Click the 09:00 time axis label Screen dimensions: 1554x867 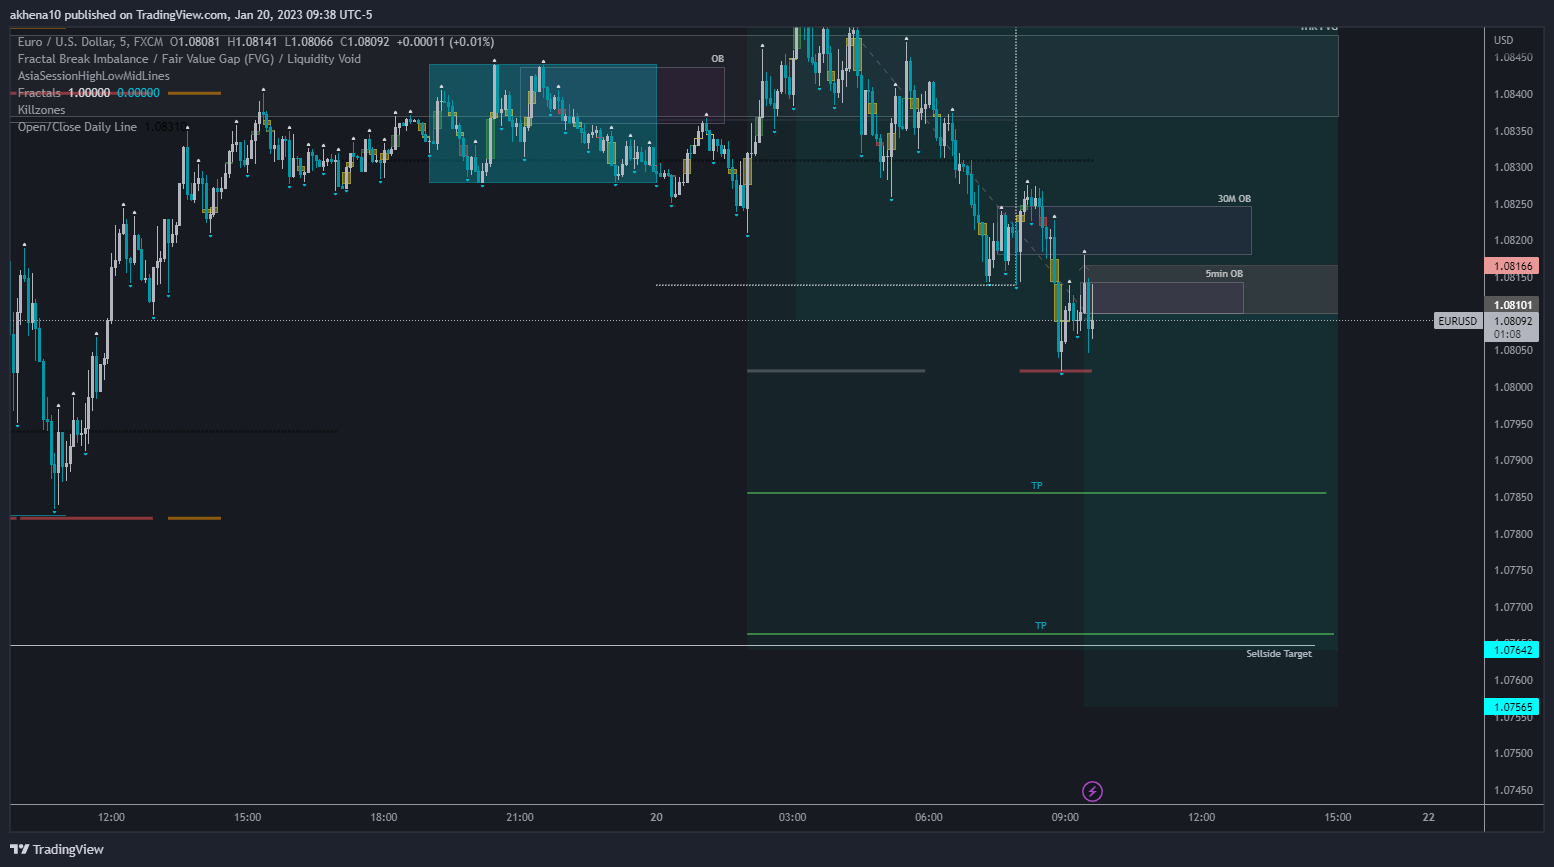pyautogui.click(x=1065, y=817)
